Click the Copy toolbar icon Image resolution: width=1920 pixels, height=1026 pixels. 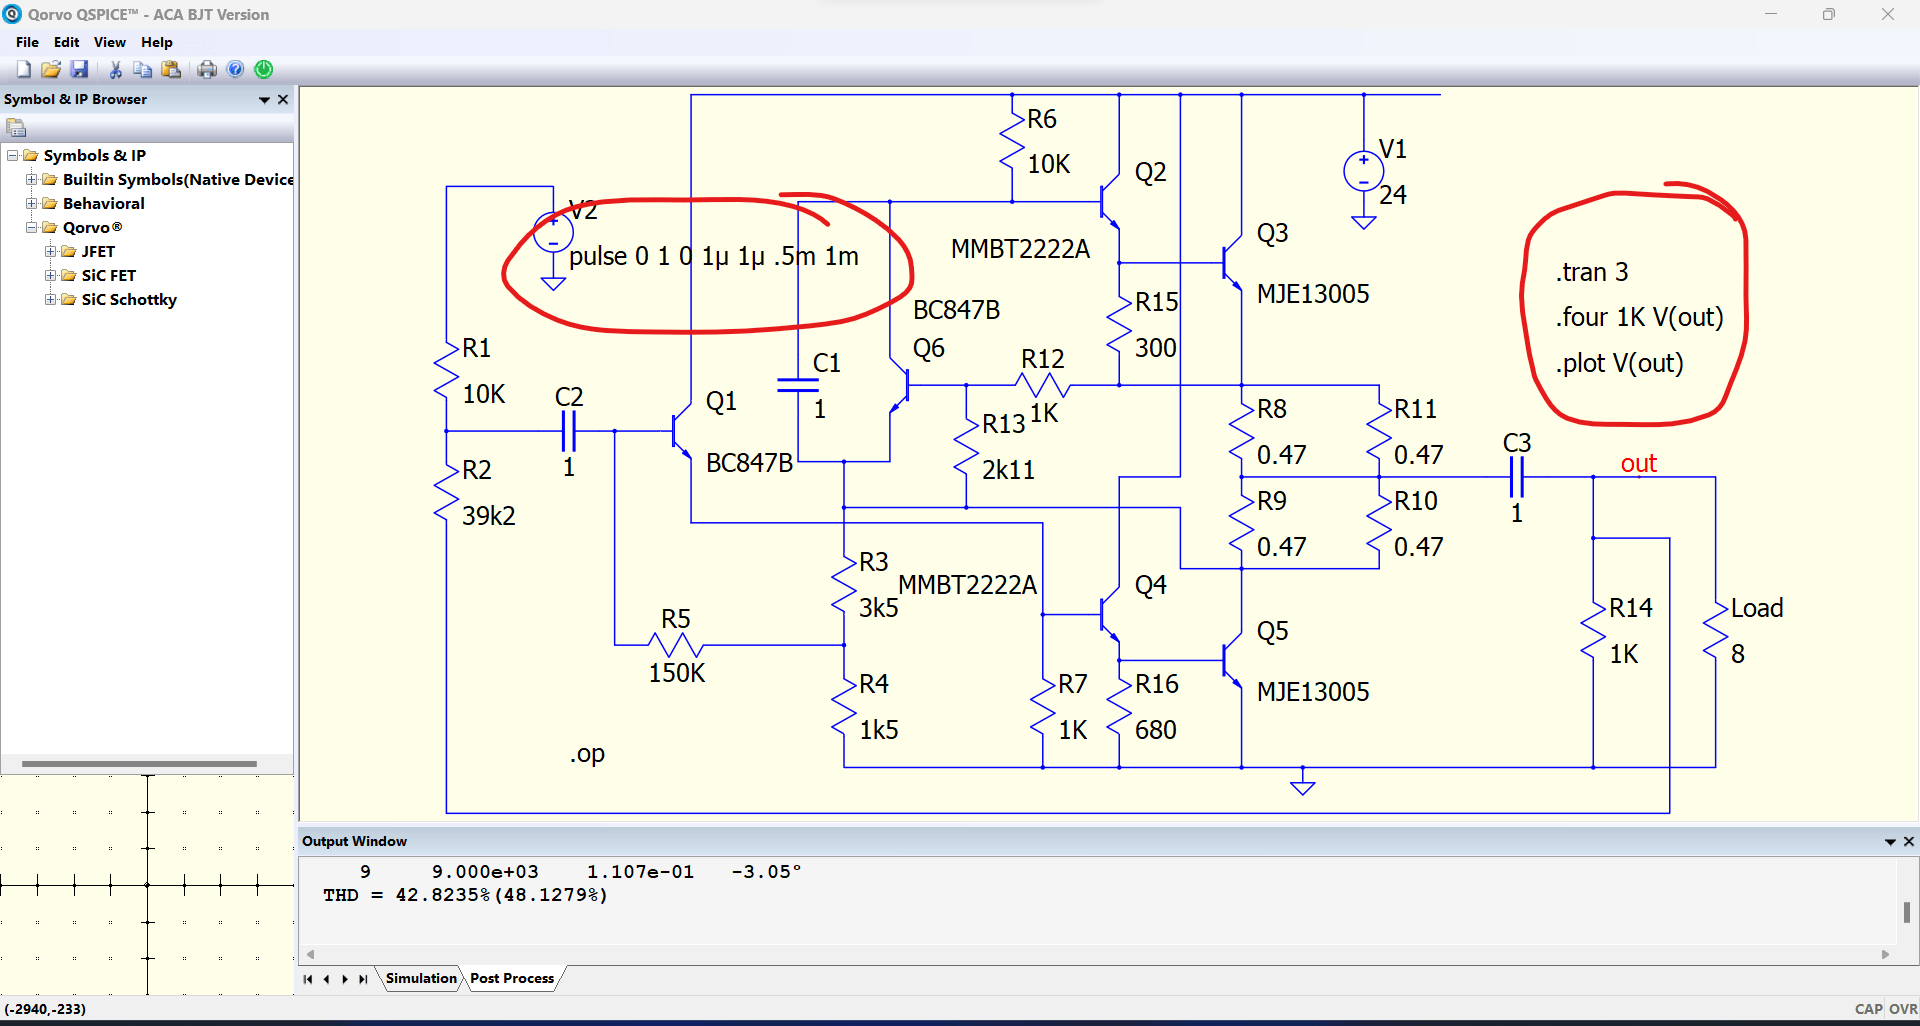coord(143,69)
